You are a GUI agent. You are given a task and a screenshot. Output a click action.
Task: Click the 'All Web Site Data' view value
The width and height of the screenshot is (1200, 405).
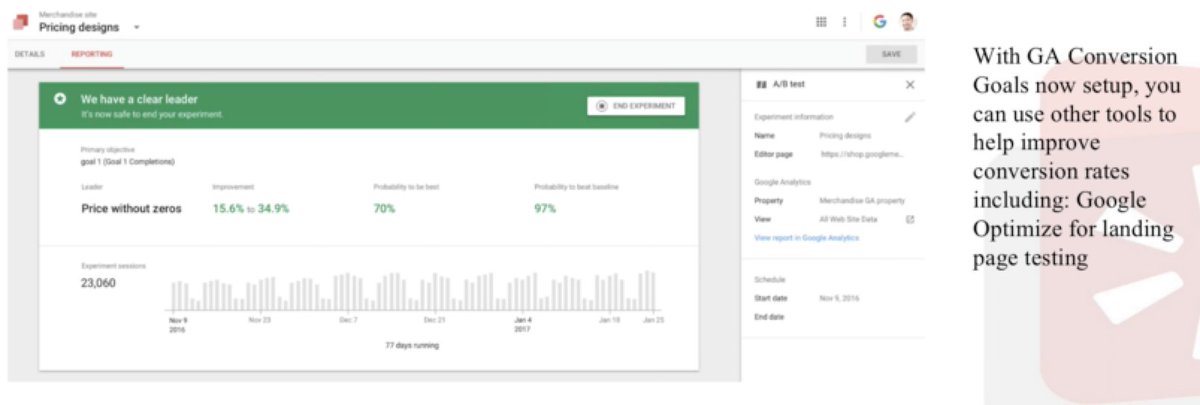pos(848,218)
